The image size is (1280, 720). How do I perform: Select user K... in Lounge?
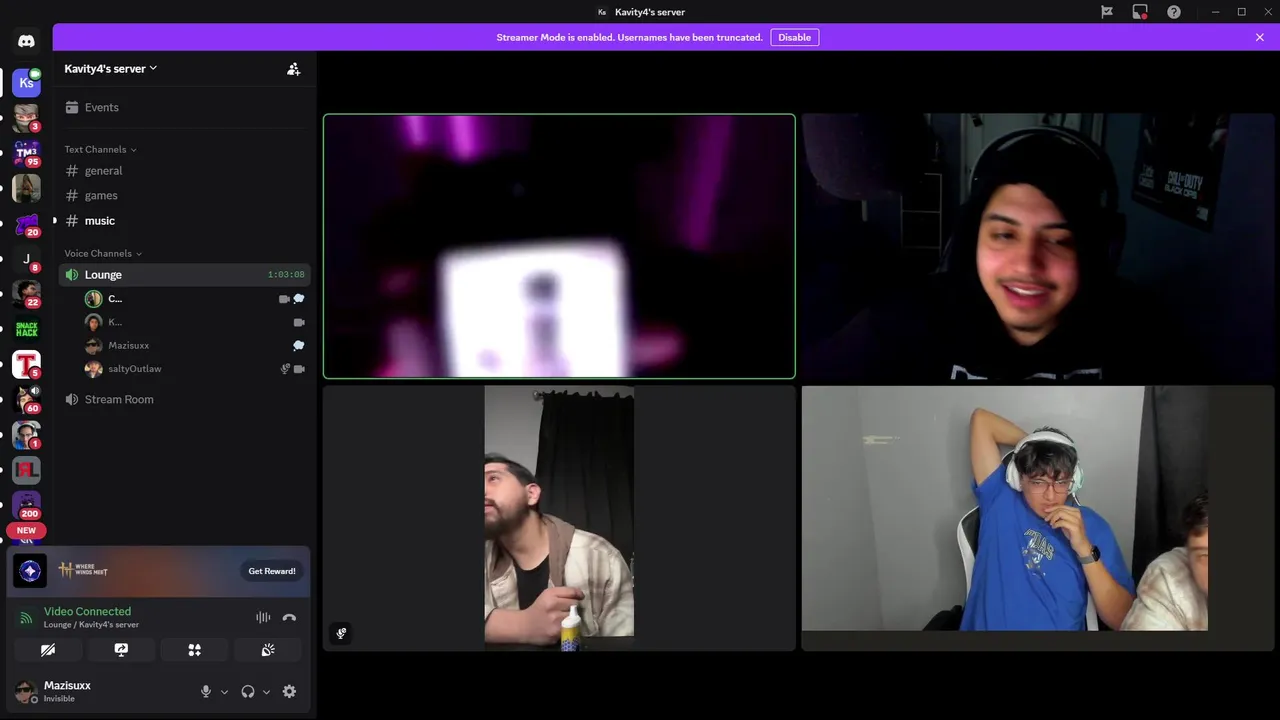[x=195, y=322]
